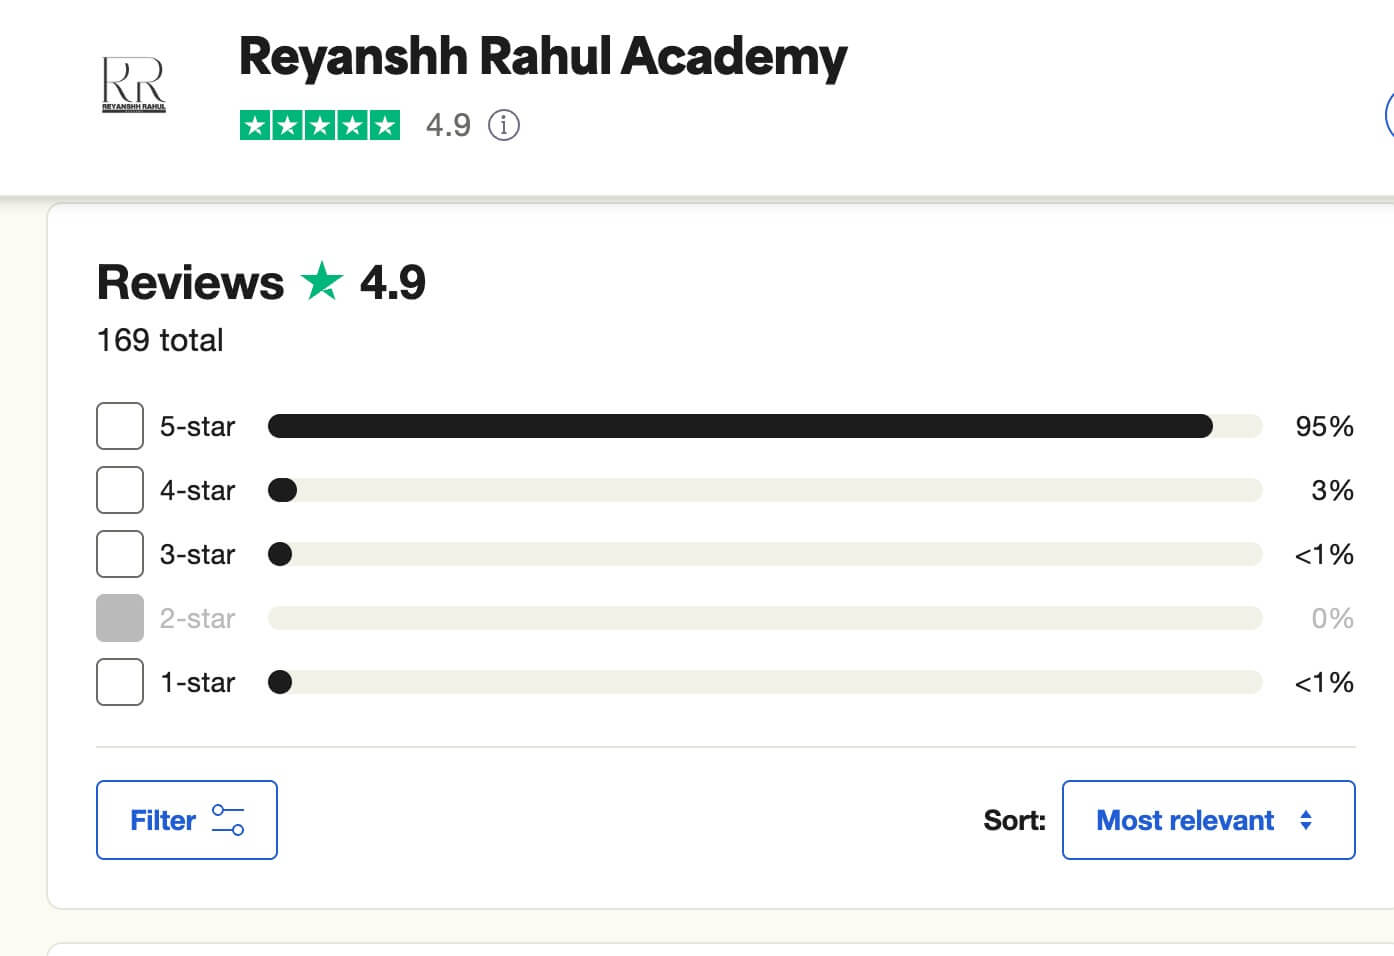
Task: Click the 169 total reviews text
Action: pos(160,340)
